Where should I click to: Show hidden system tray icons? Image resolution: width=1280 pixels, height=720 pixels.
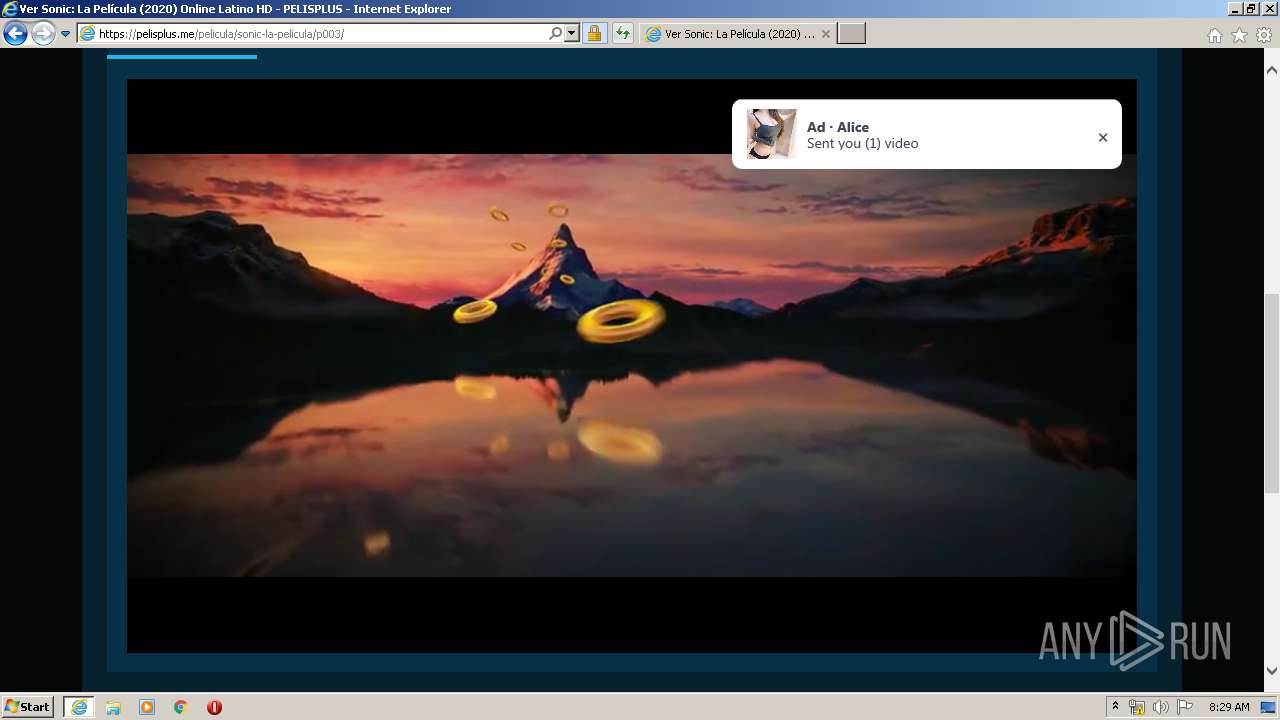coord(1116,707)
